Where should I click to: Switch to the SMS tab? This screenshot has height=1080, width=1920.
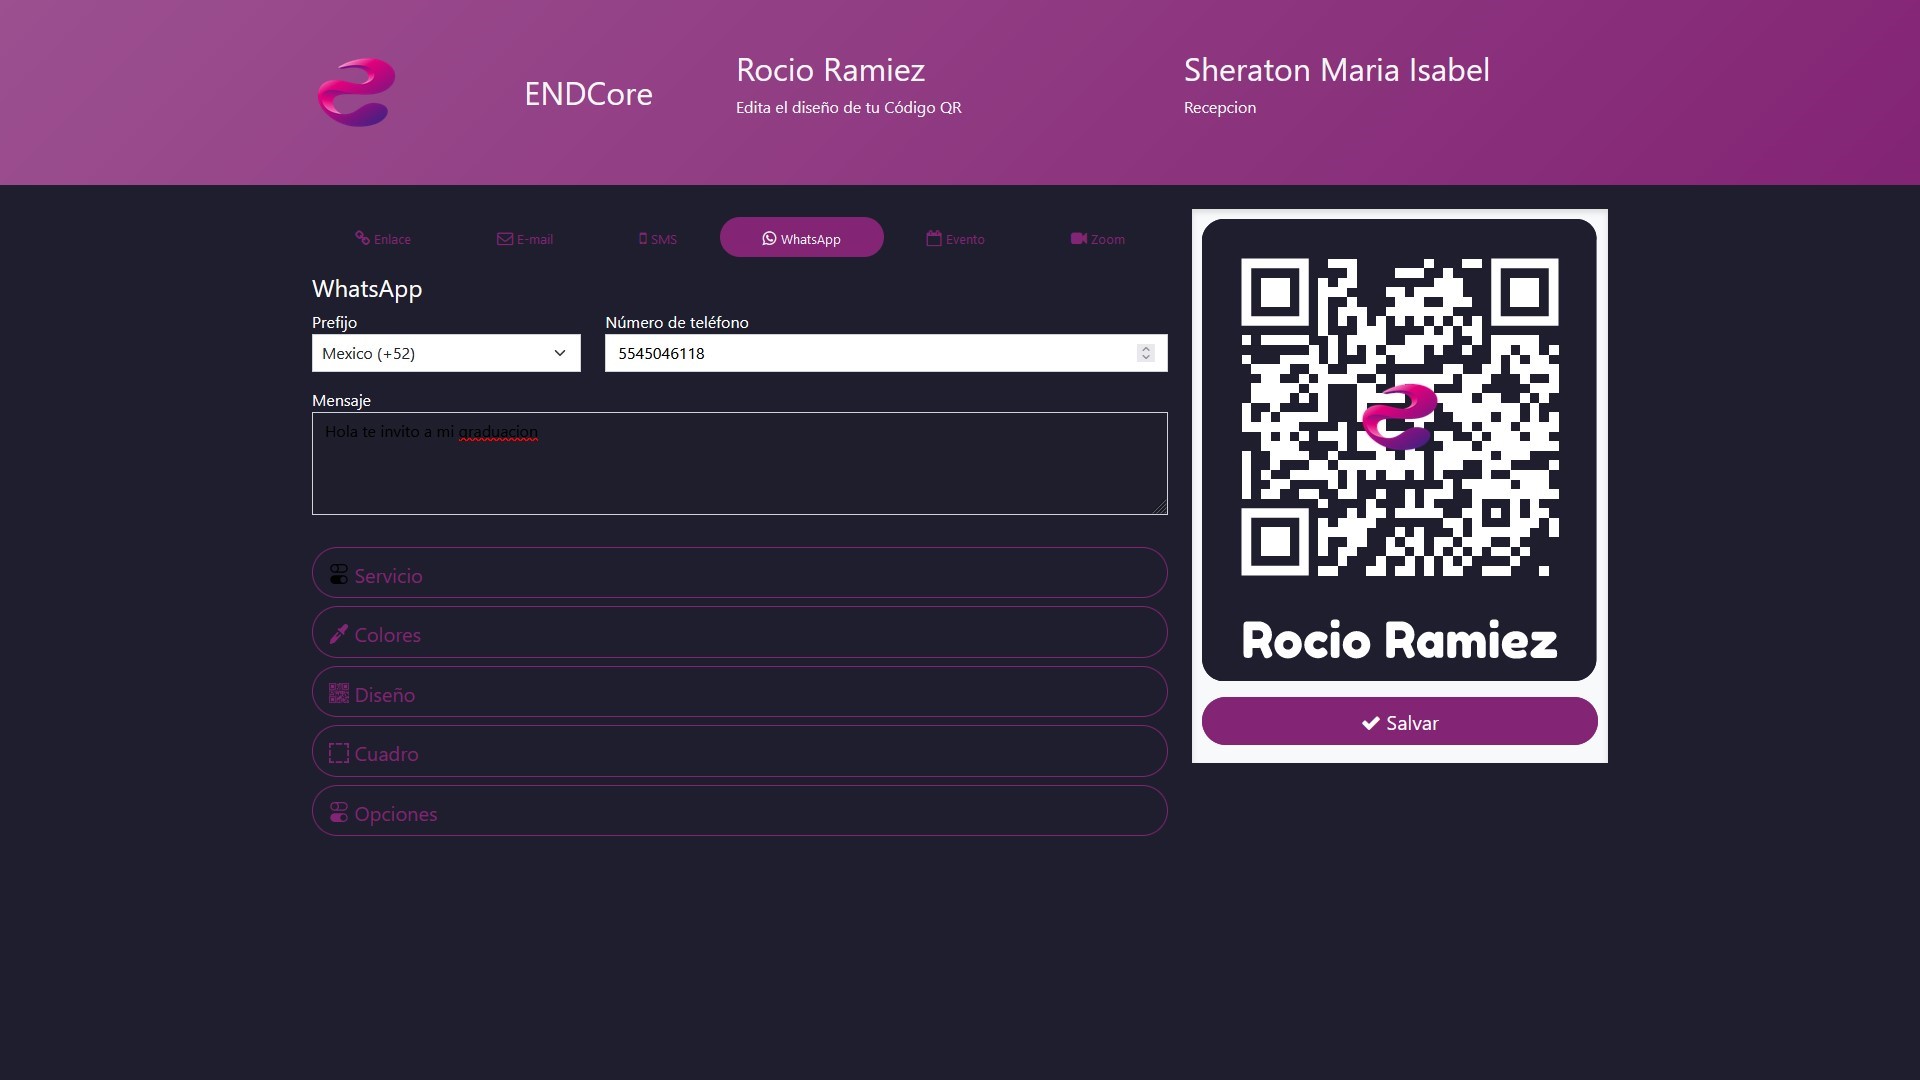coord(658,238)
